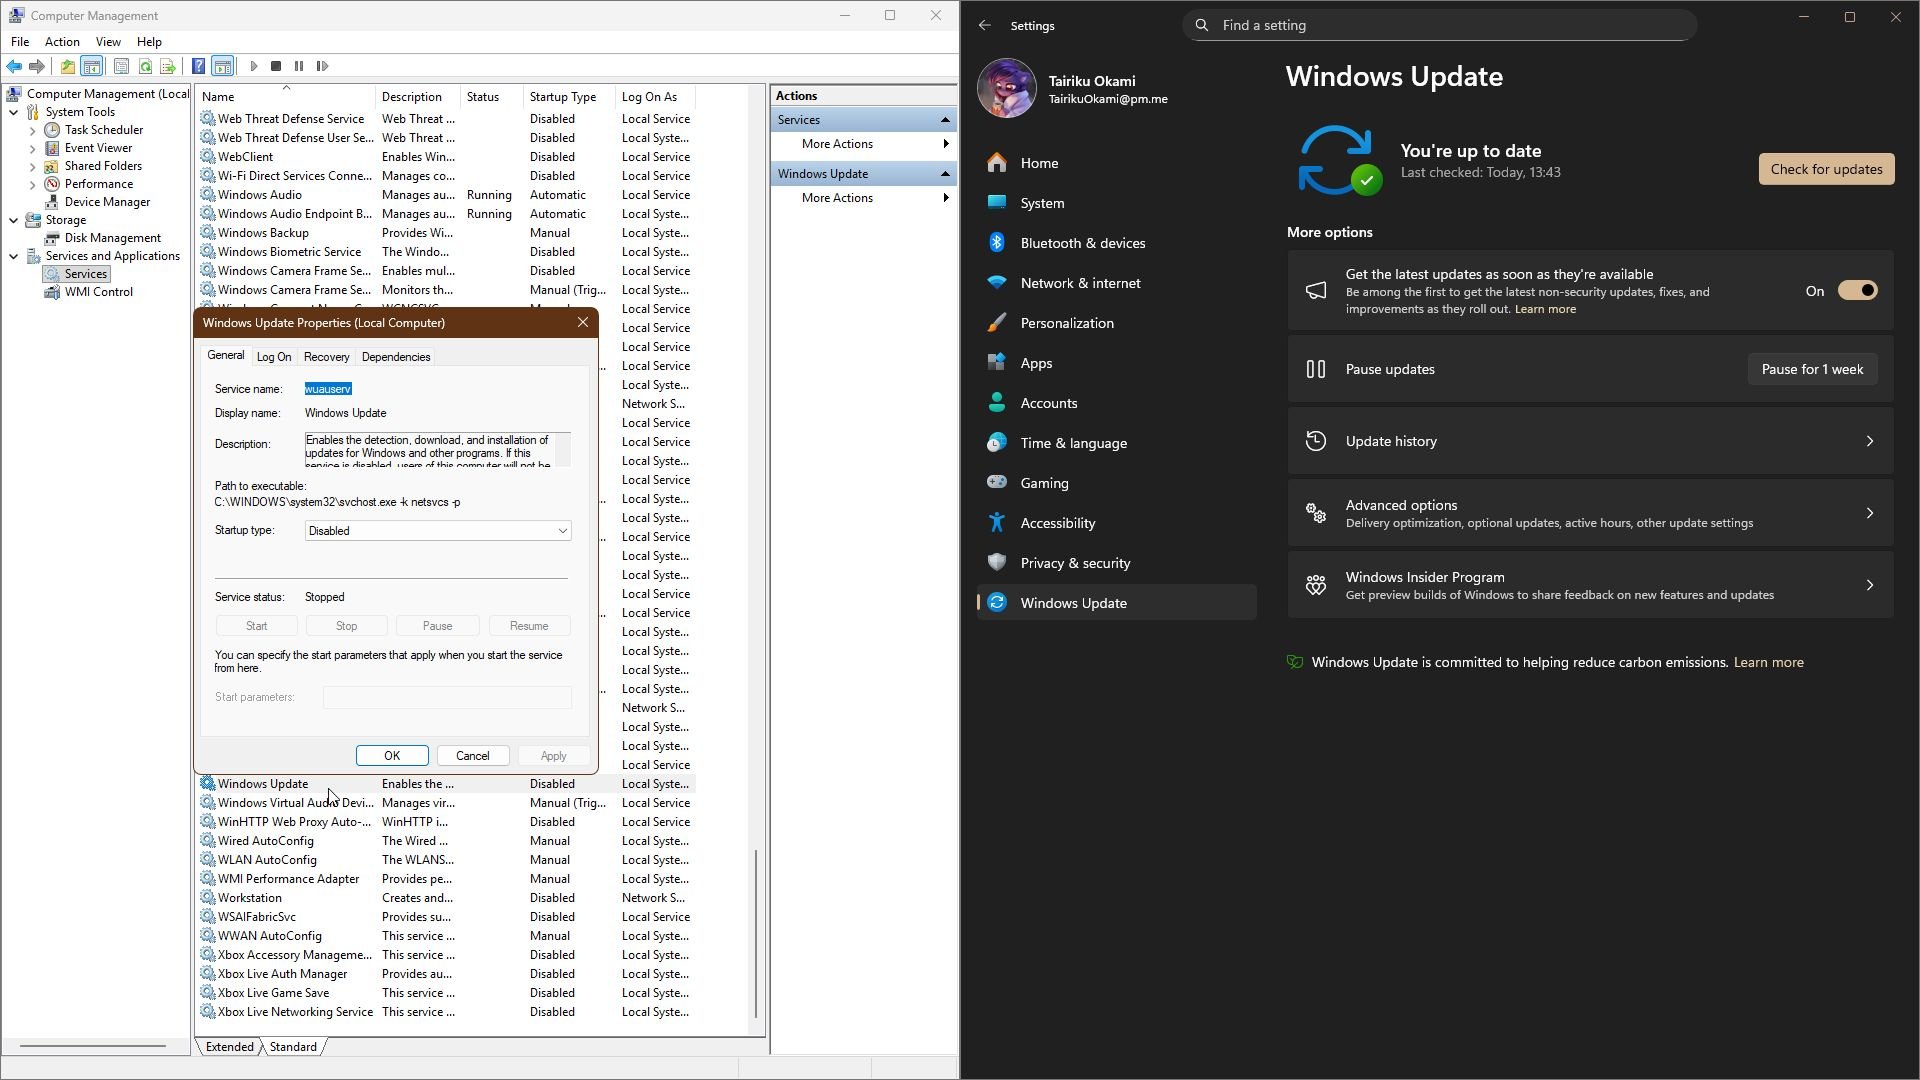
Task: Collapse the Storage tree node
Action: click(14, 220)
